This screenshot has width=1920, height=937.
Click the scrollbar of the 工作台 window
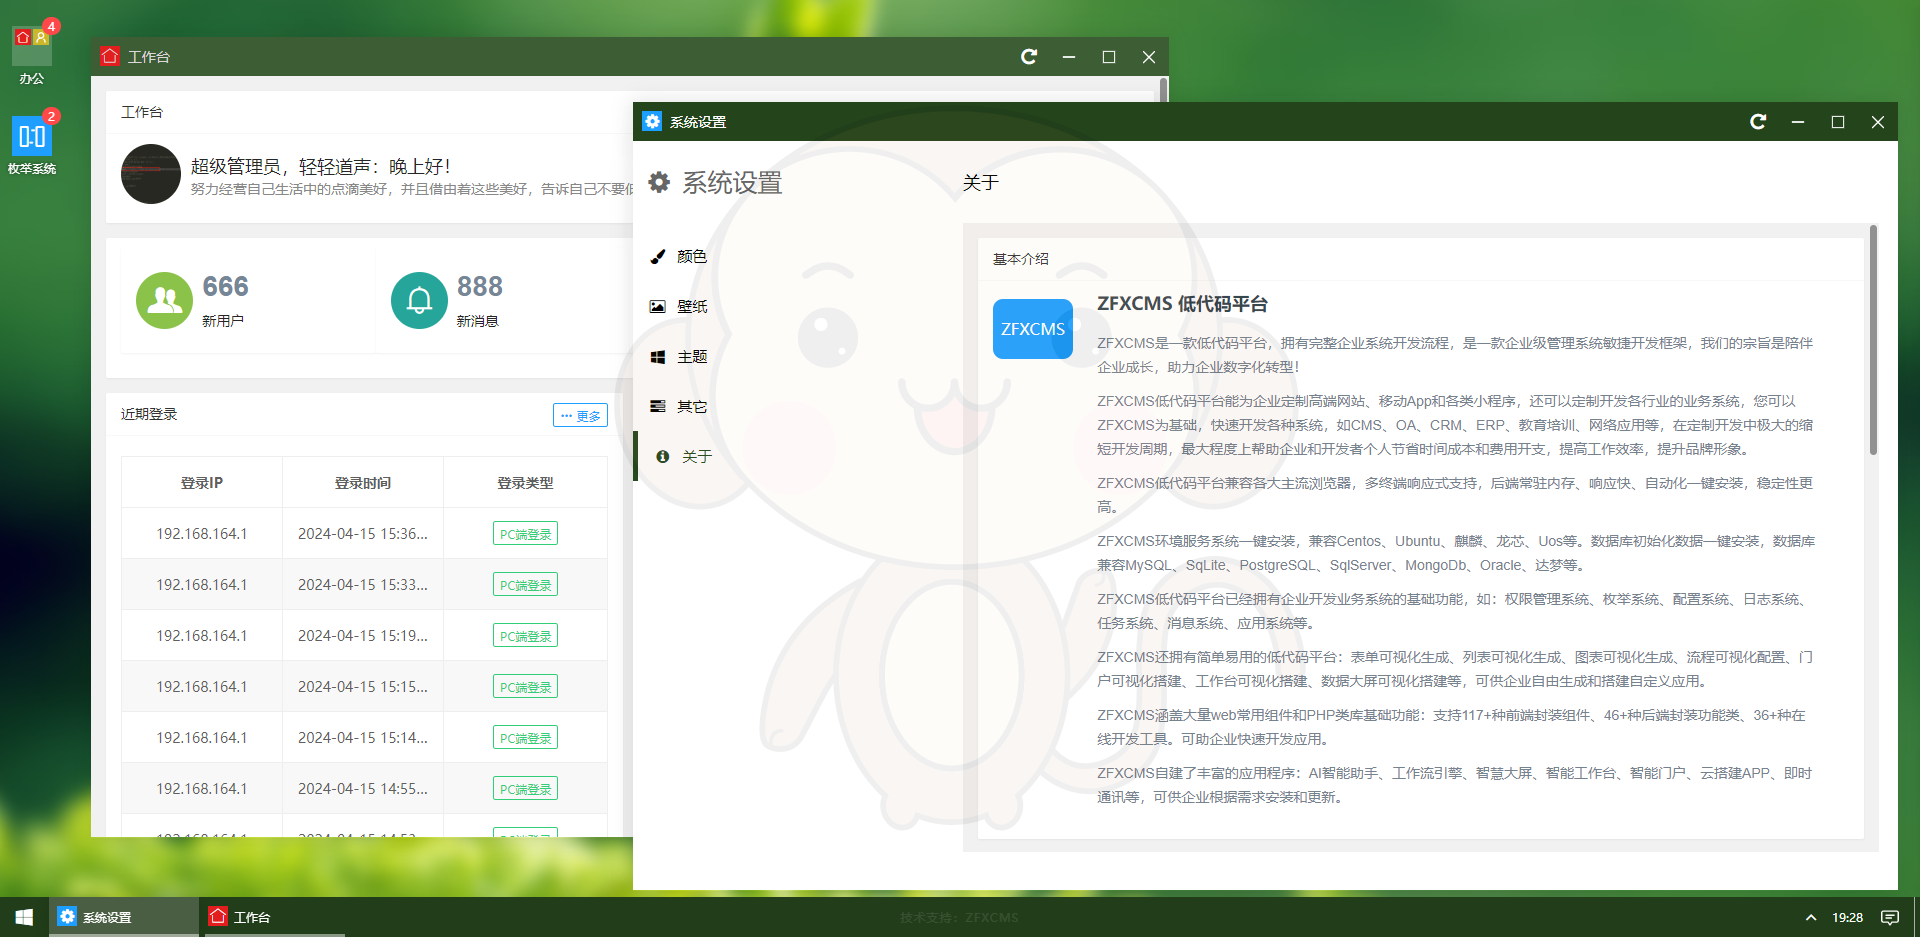click(x=1164, y=90)
